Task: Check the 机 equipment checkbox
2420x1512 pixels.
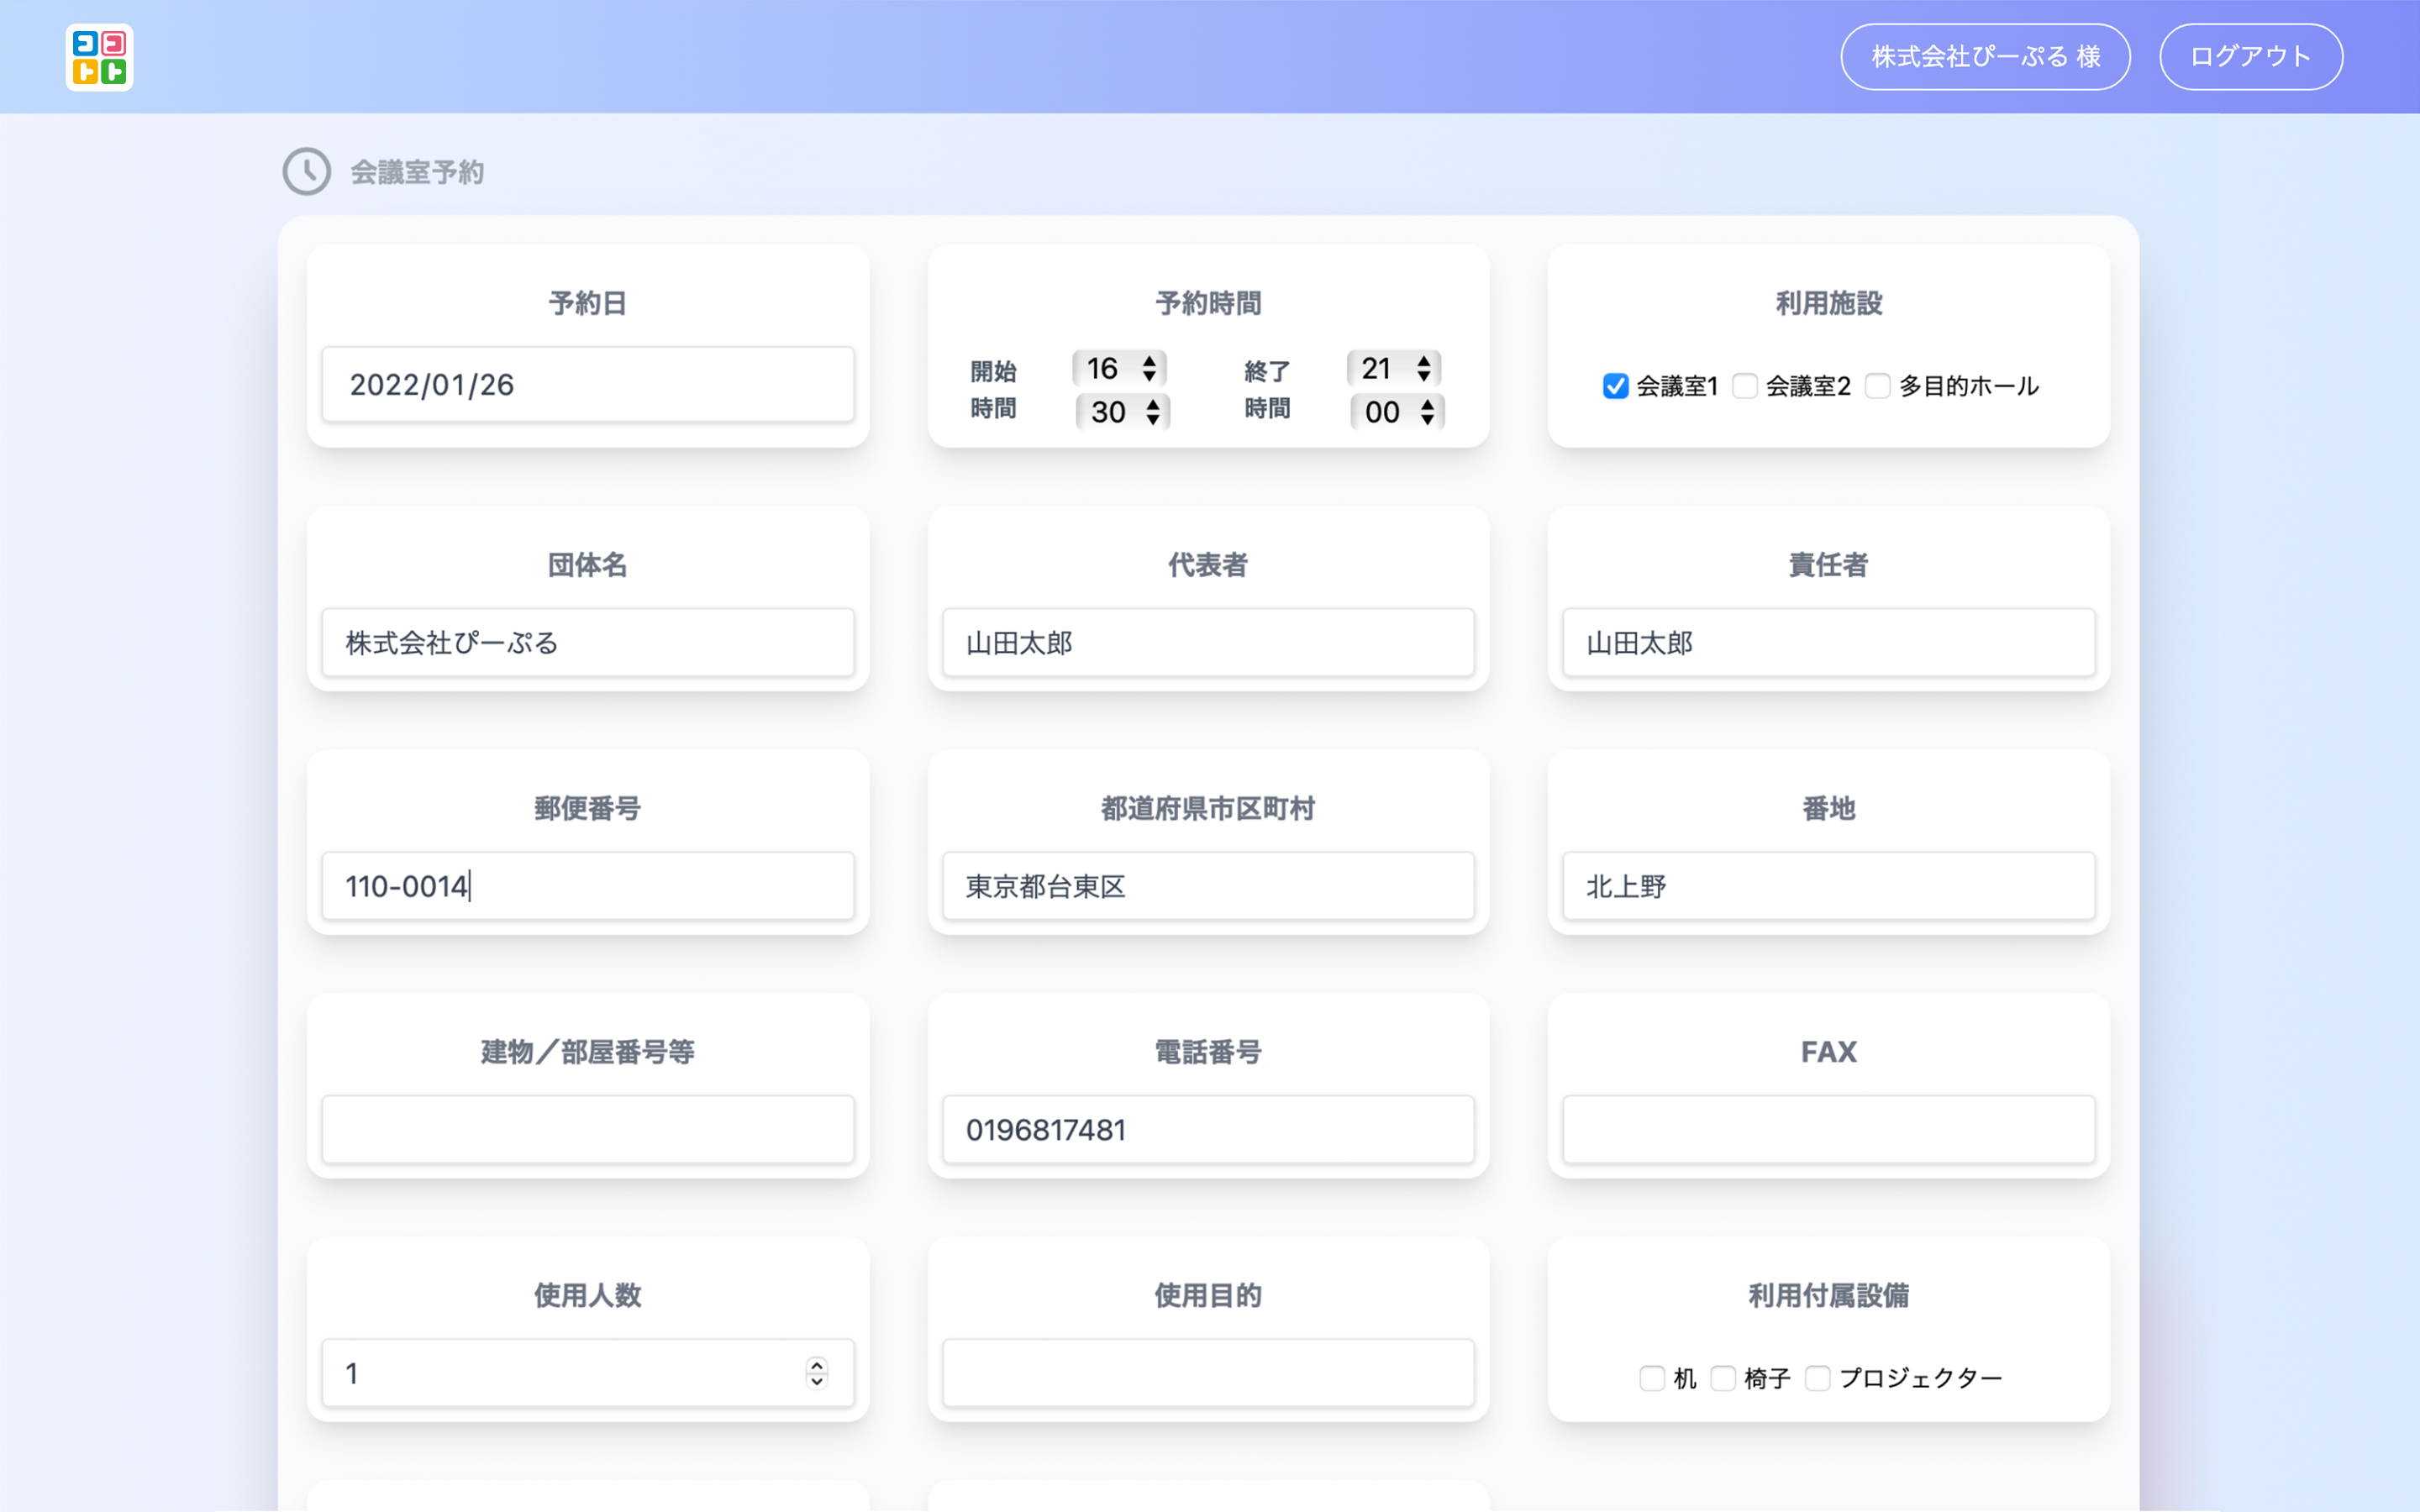Action: [1653, 1378]
